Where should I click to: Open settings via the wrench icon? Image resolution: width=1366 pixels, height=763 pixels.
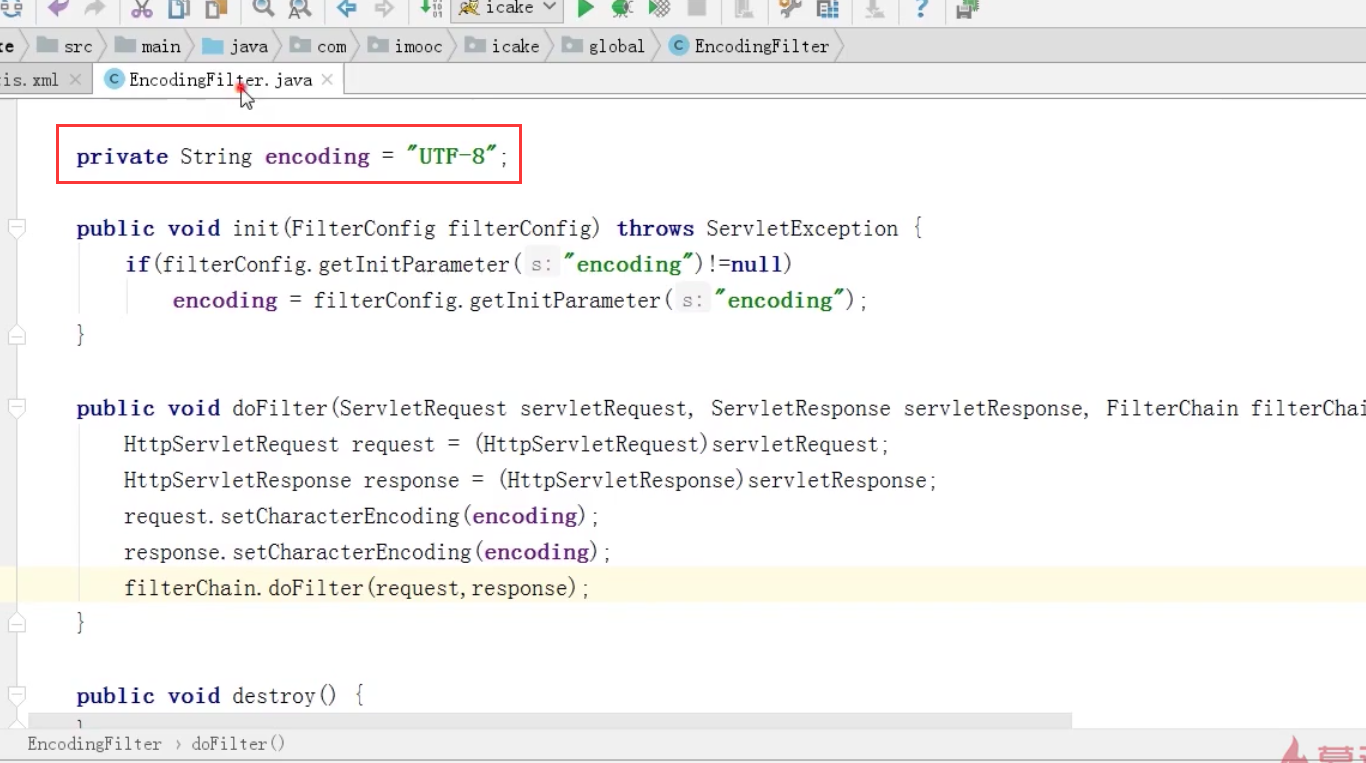[790, 9]
